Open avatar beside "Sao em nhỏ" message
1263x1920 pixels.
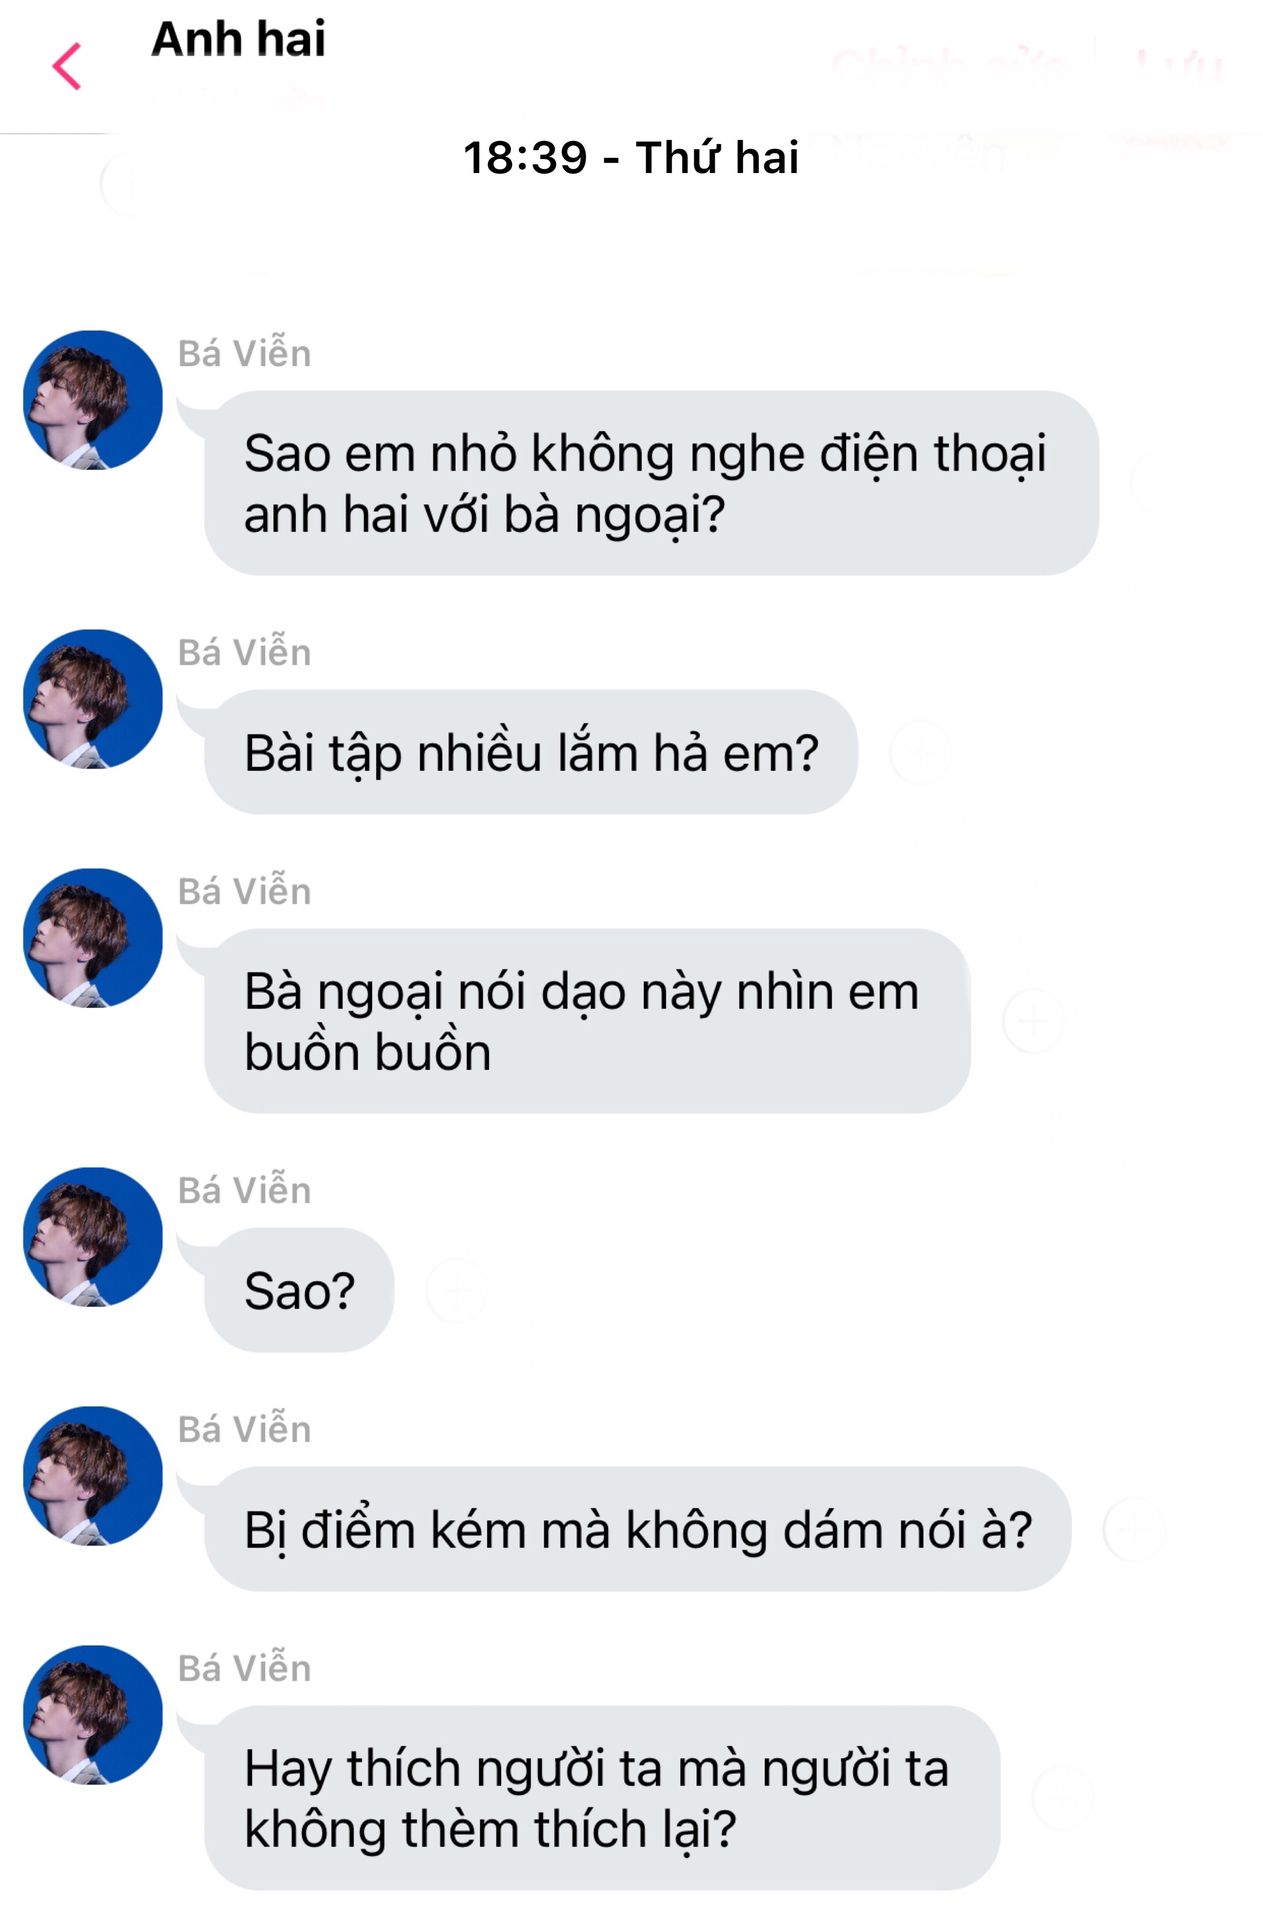click(x=93, y=400)
